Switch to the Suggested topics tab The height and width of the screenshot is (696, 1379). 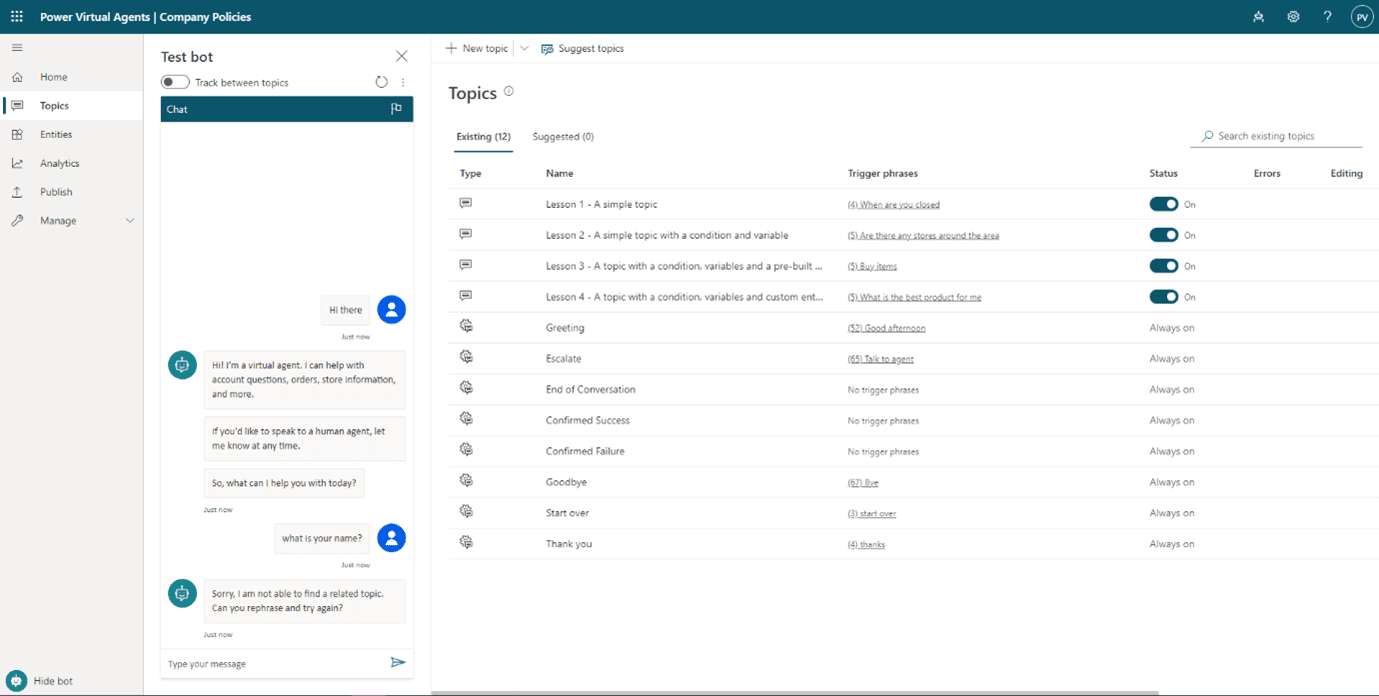point(561,136)
